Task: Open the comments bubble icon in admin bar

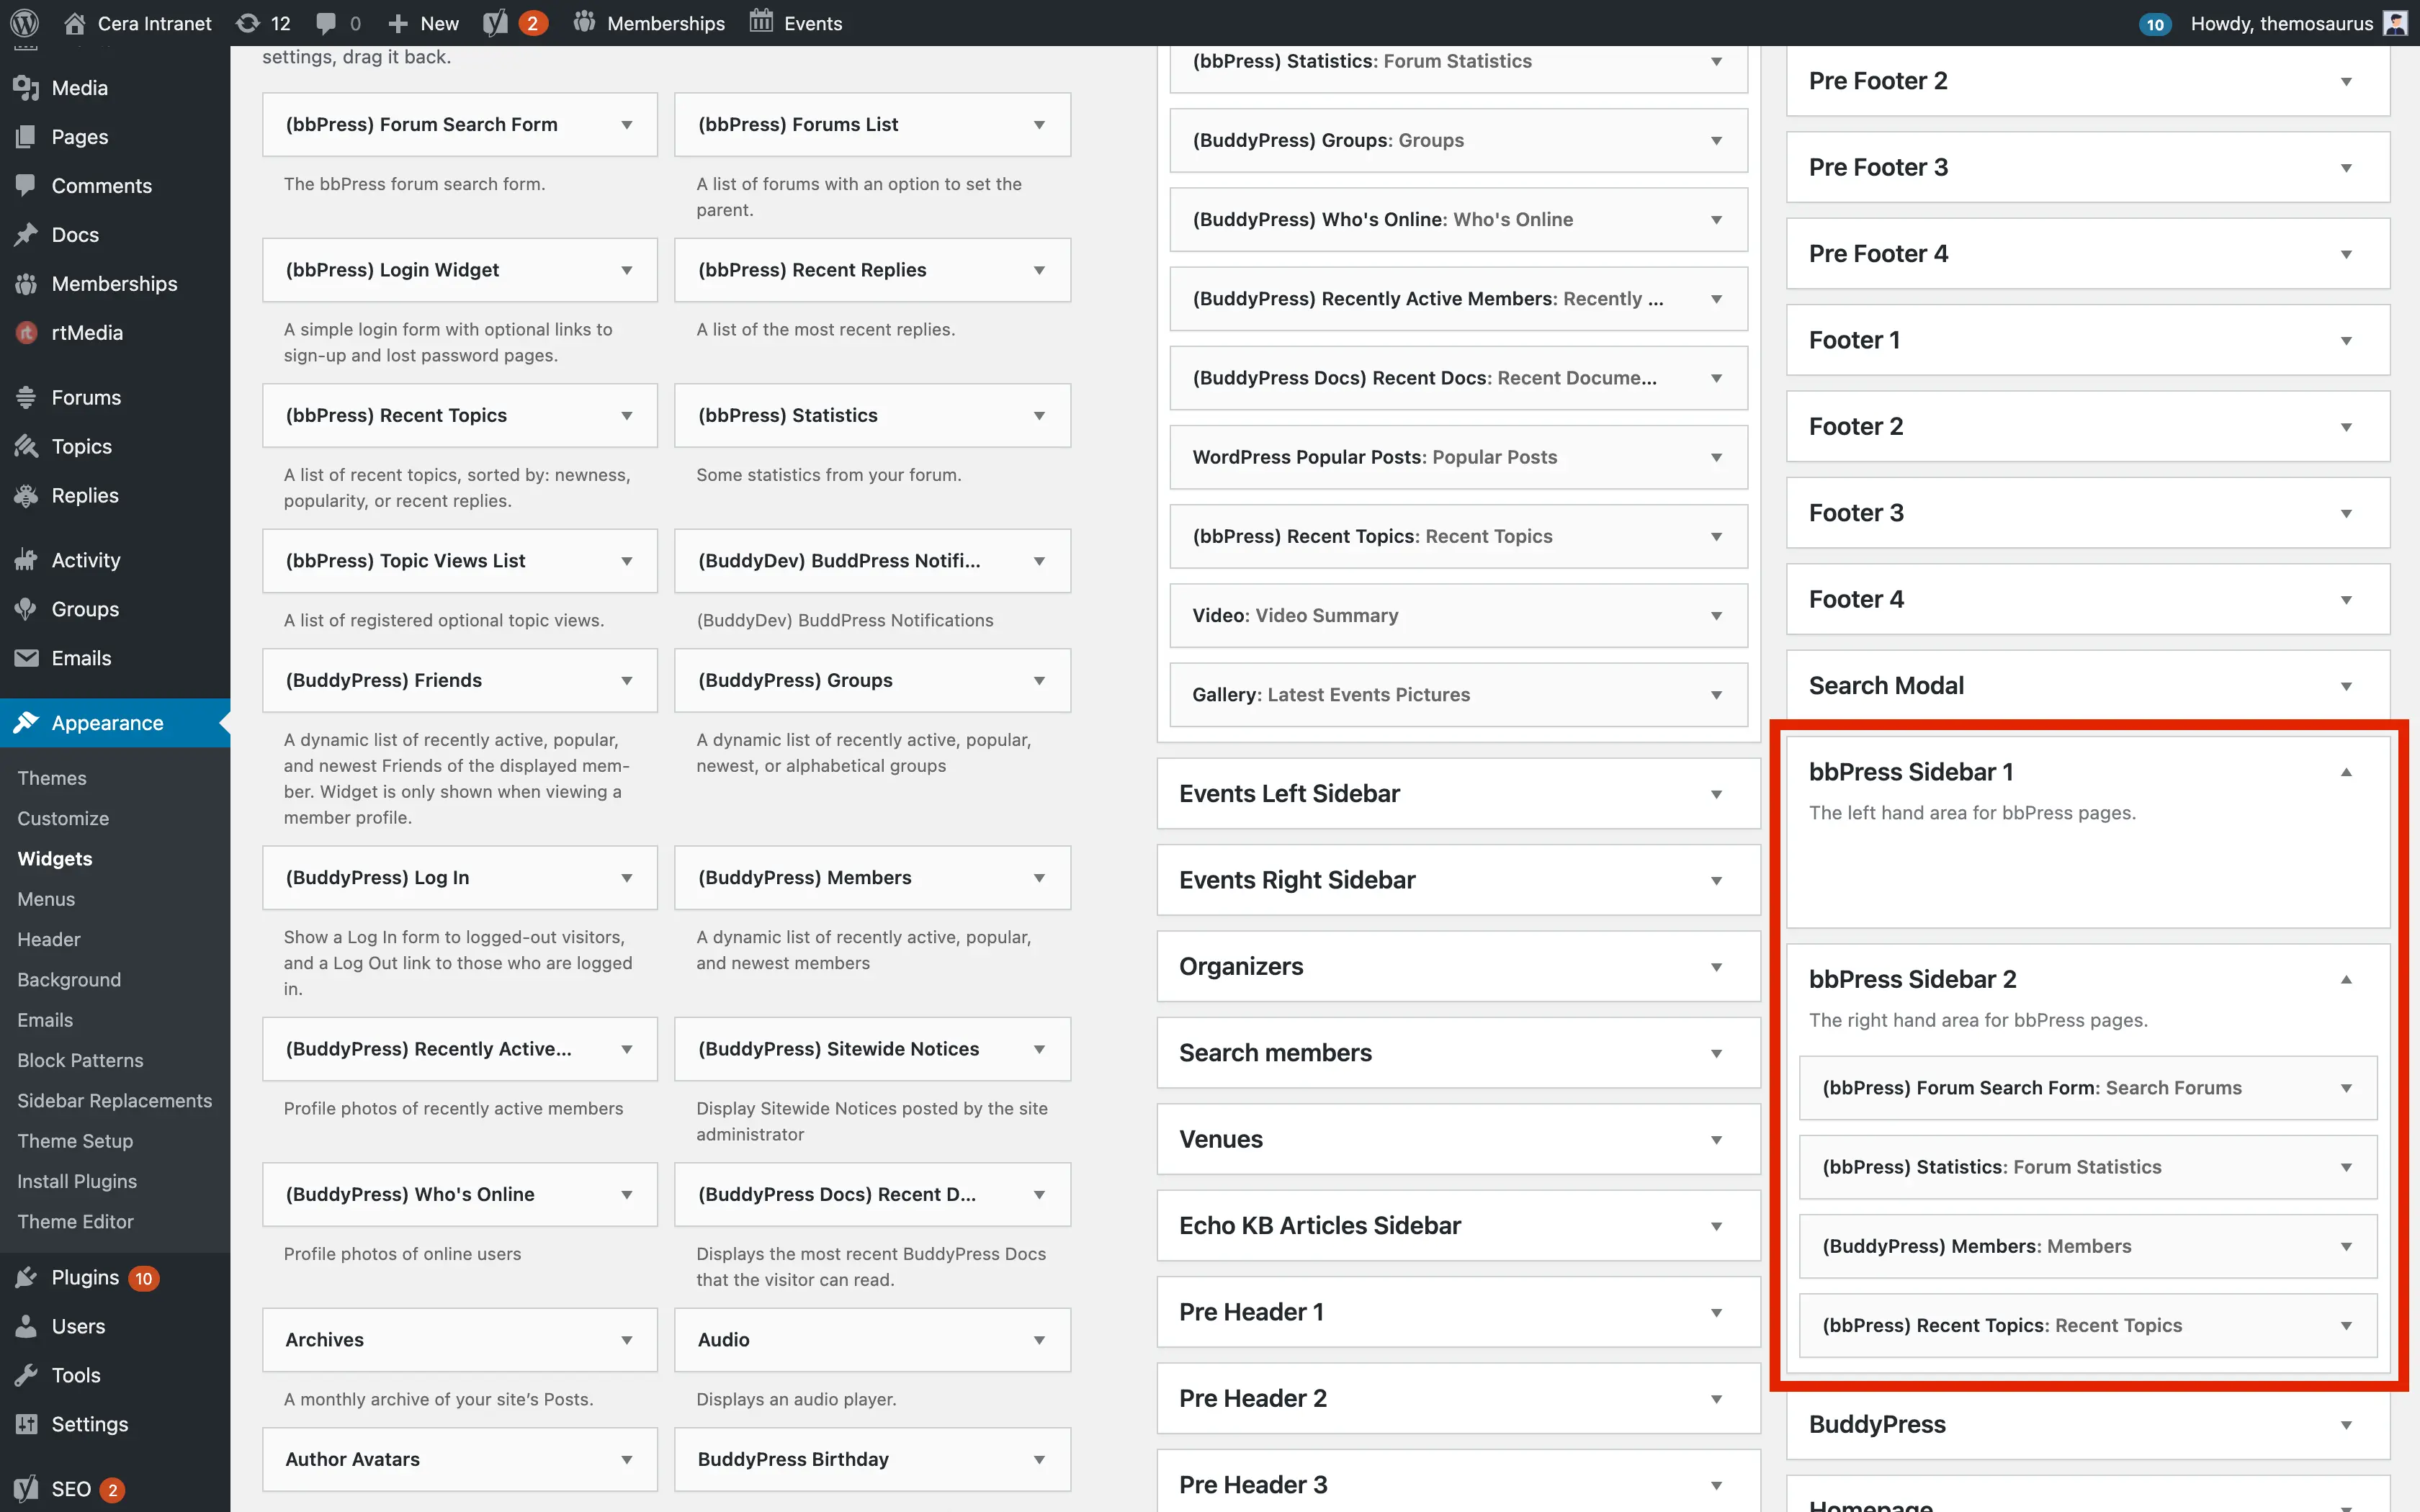Action: (x=326, y=22)
